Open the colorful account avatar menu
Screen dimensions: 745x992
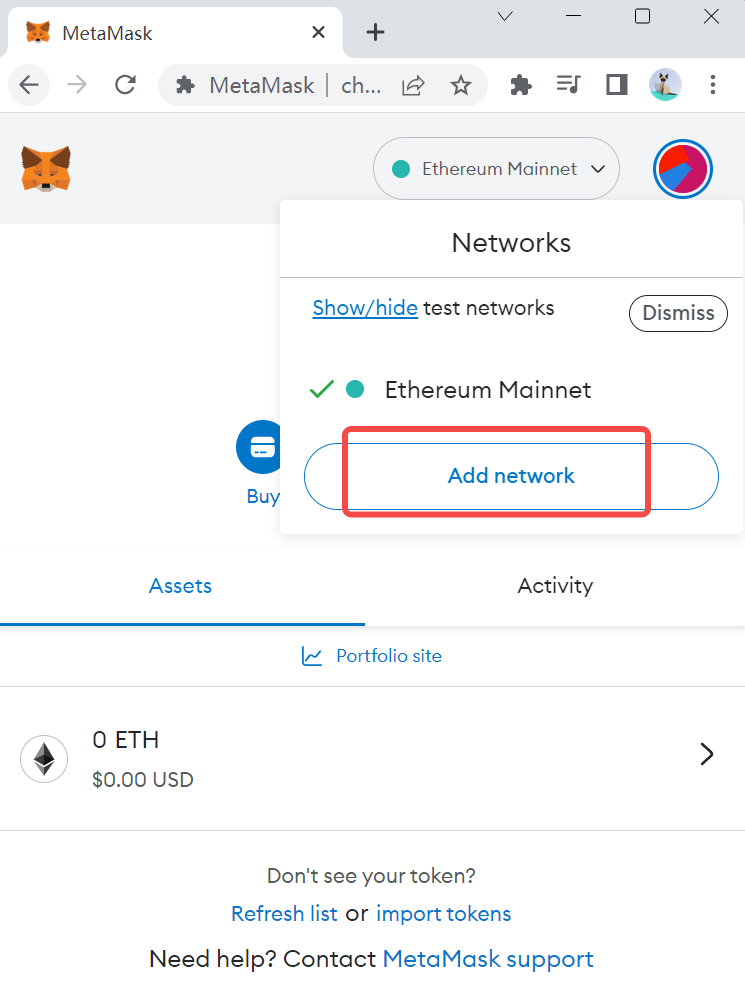tap(683, 168)
